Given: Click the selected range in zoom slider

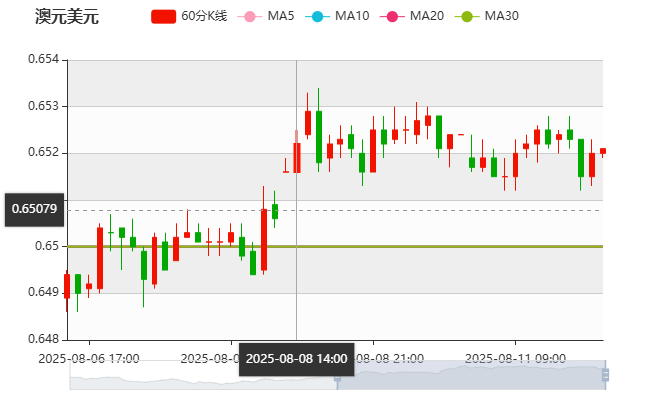Looking at the screenshot, I should 470,376.
